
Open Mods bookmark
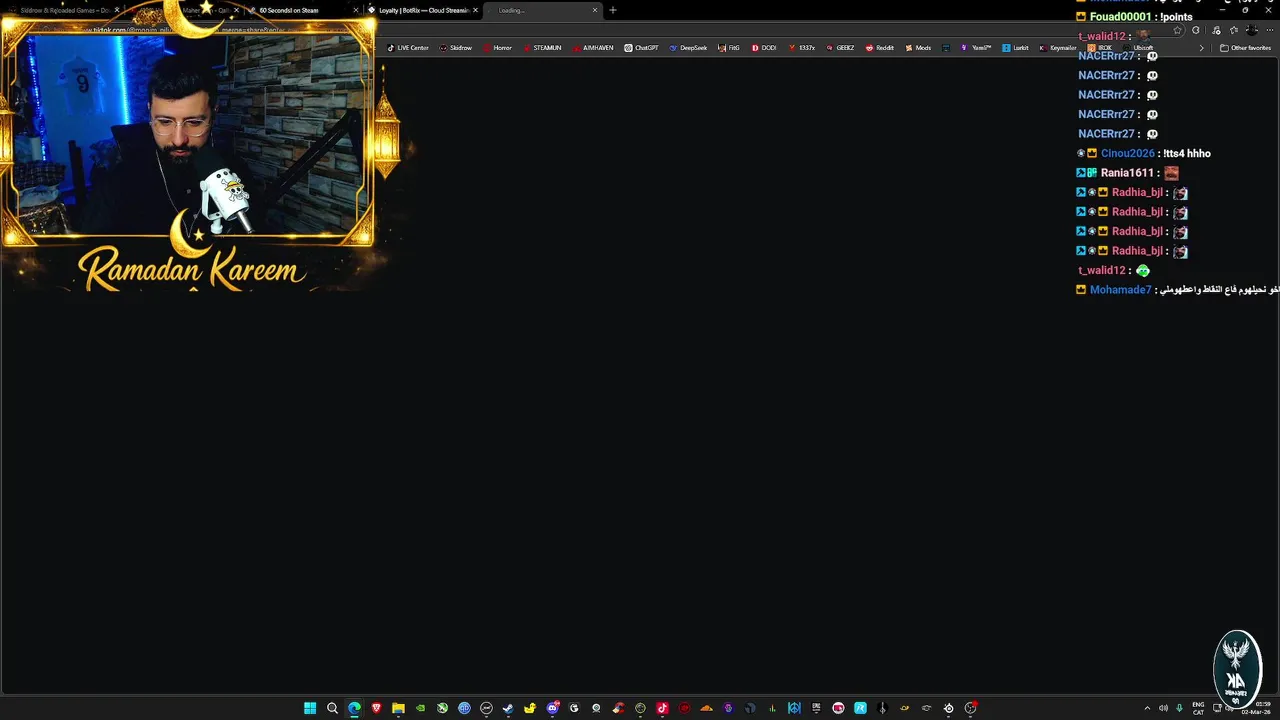point(918,48)
